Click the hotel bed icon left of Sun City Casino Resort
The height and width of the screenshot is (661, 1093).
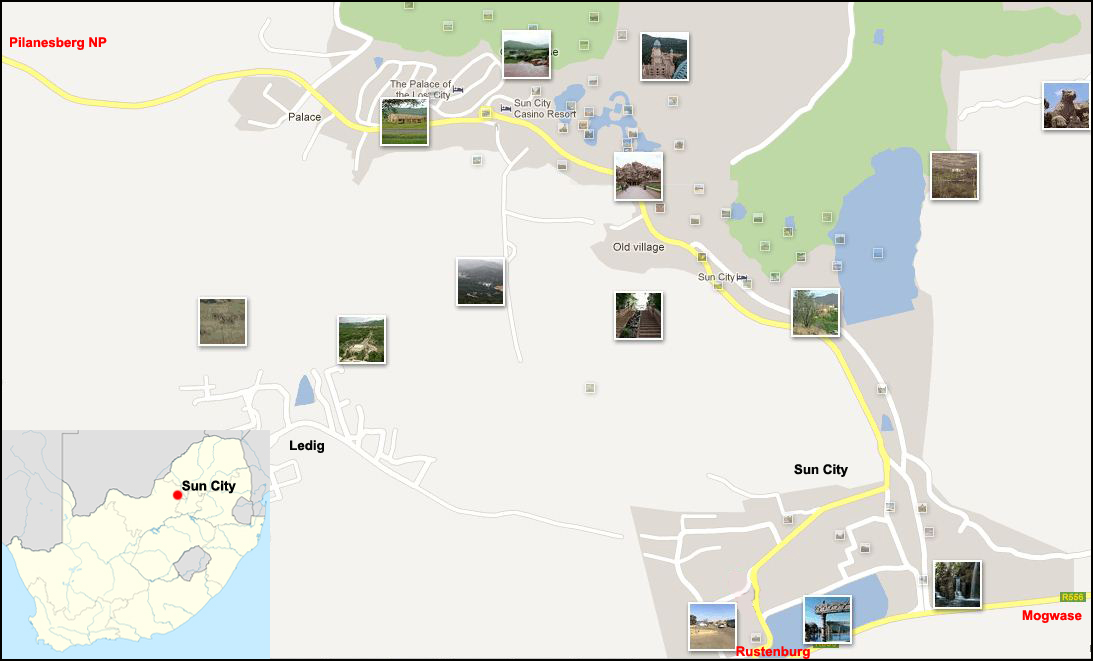(506, 108)
